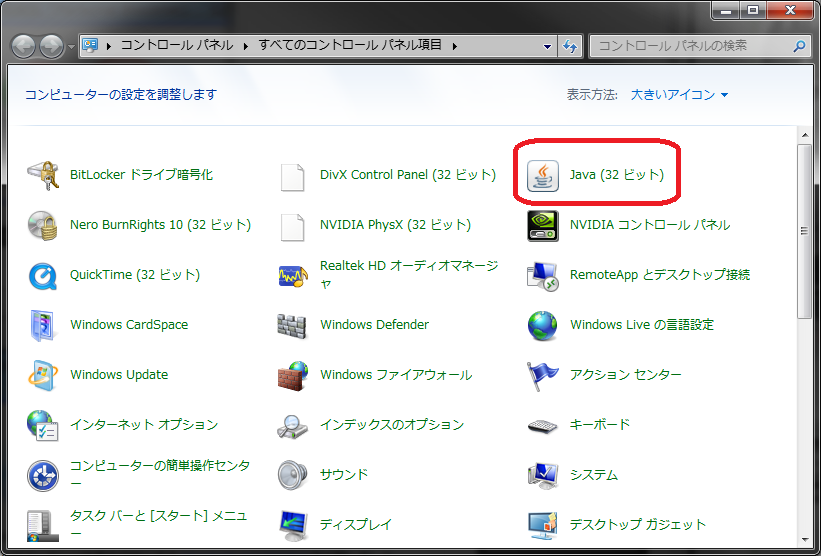Open the Ease of Access Center icon
Viewport: 821px width, 556px height.
coord(42,475)
